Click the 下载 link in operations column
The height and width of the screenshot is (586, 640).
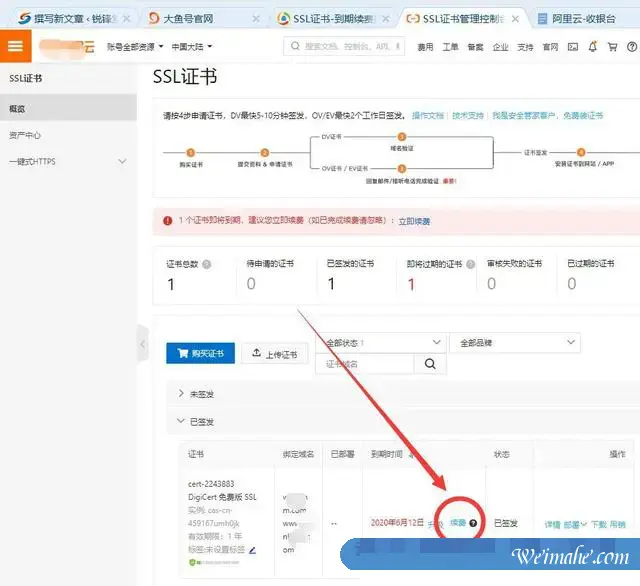coord(599,524)
